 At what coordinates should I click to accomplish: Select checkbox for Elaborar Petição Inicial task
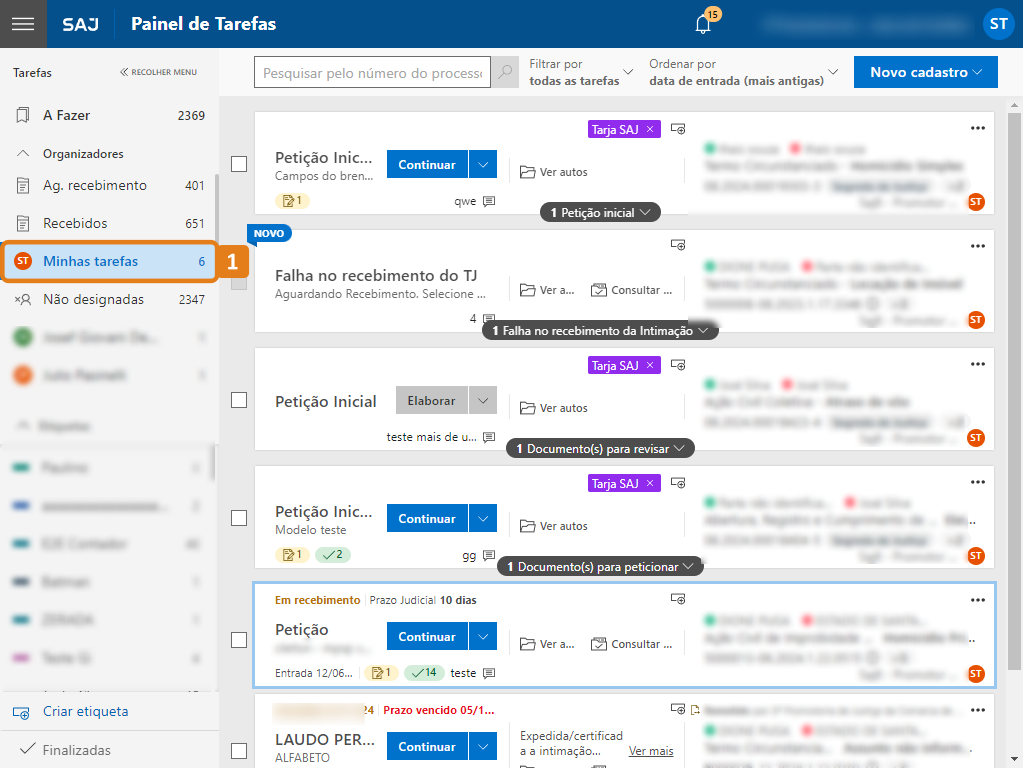click(239, 400)
